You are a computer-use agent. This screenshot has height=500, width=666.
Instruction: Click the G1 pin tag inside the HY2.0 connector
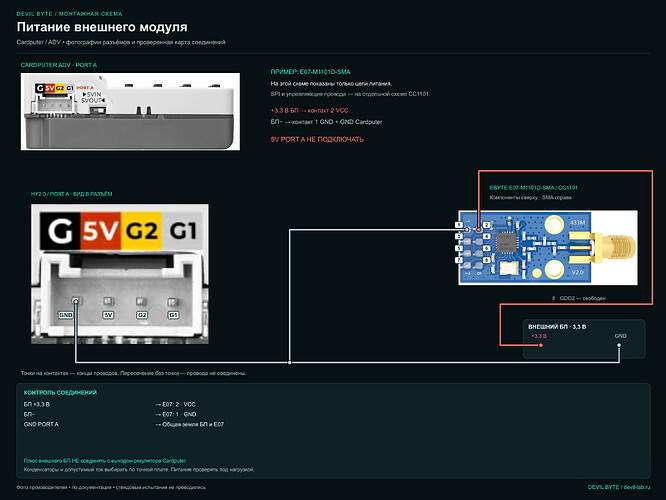coord(173,315)
